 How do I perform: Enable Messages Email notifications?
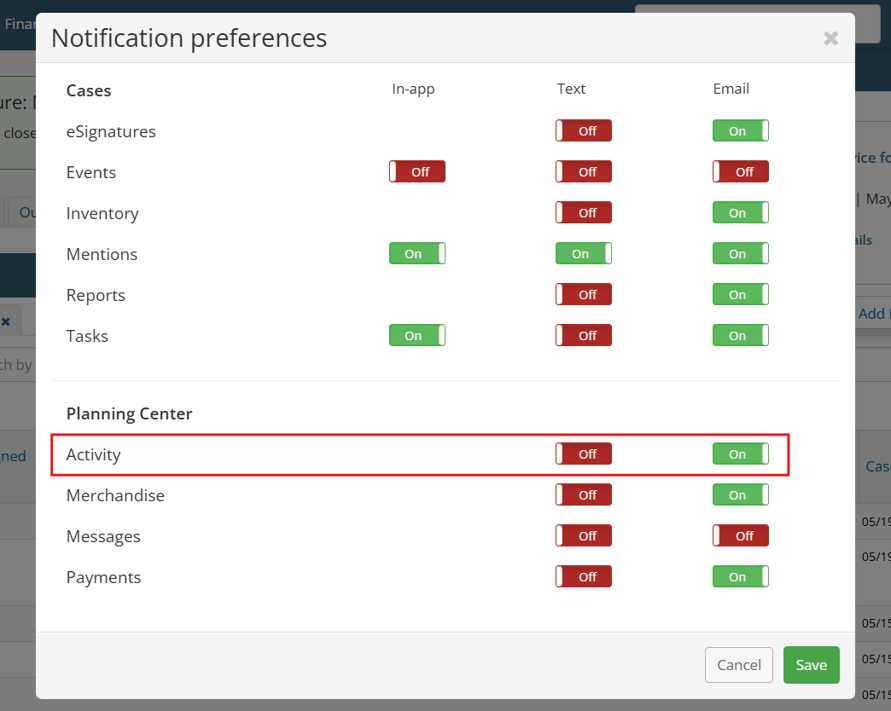pos(740,536)
